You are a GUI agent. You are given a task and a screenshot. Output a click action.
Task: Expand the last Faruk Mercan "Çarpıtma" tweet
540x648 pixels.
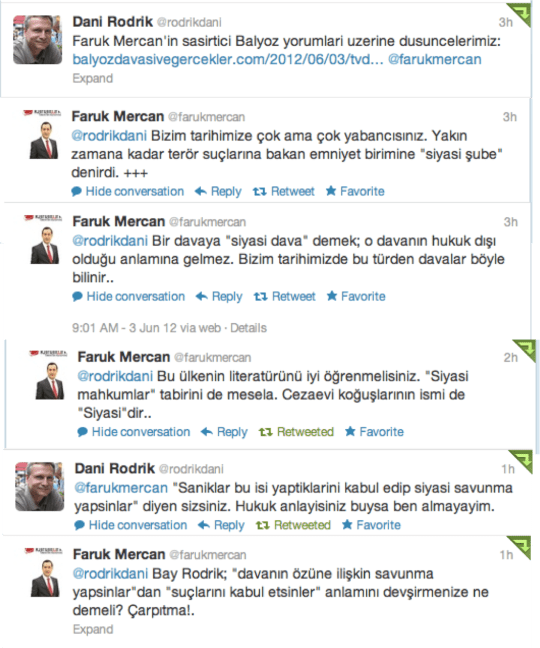[93, 629]
